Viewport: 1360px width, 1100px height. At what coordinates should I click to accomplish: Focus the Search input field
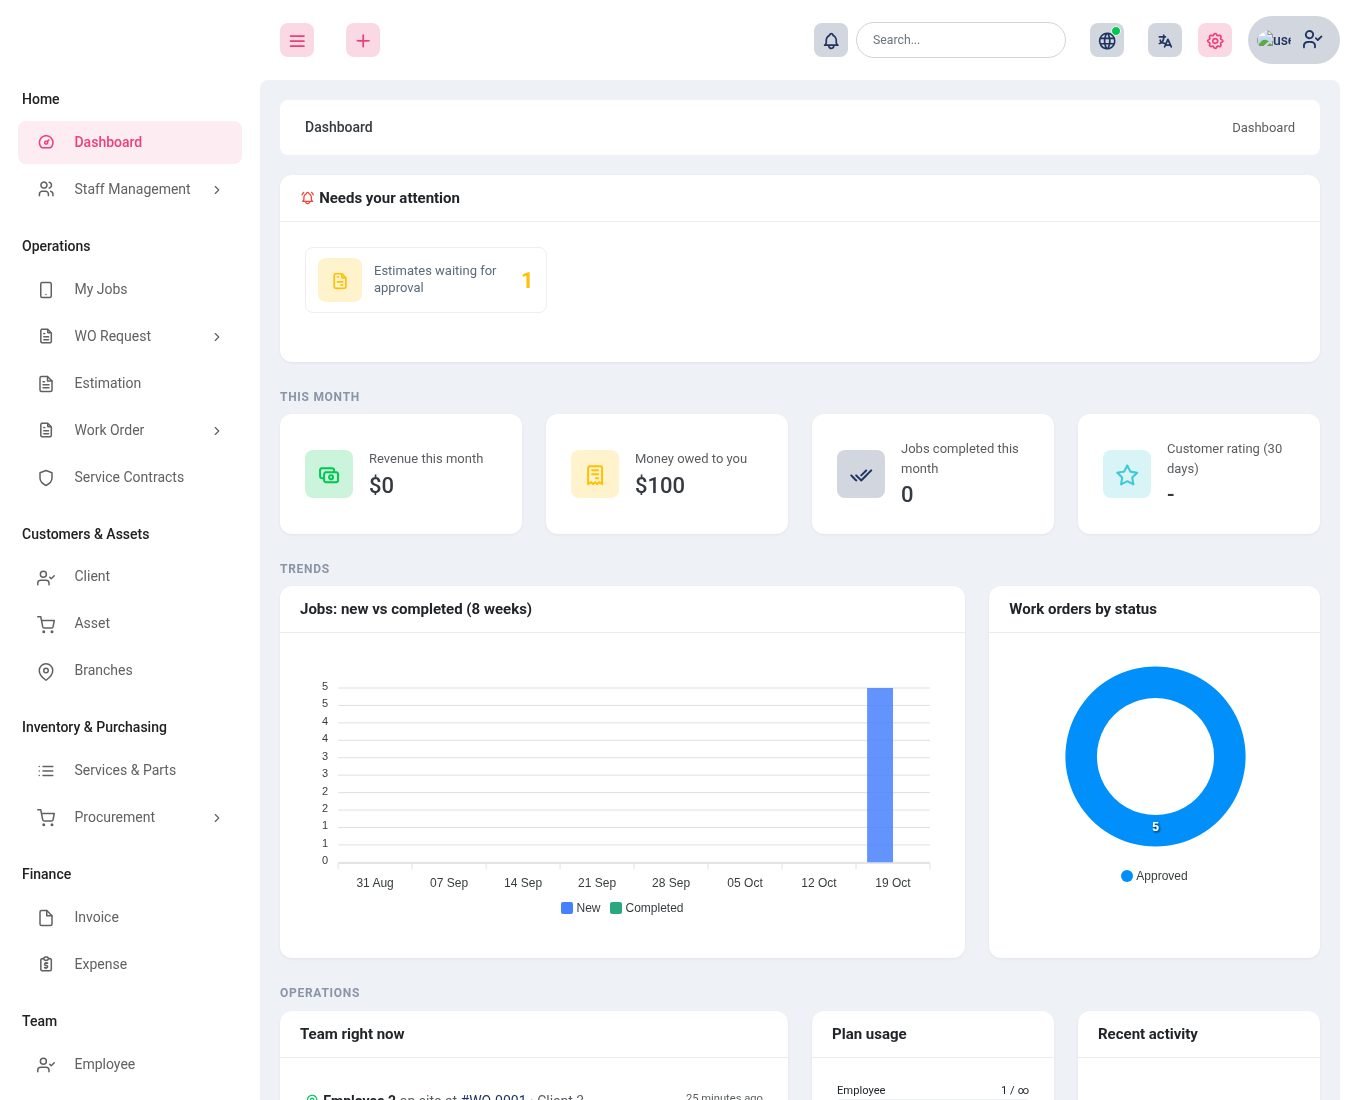point(961,40)
